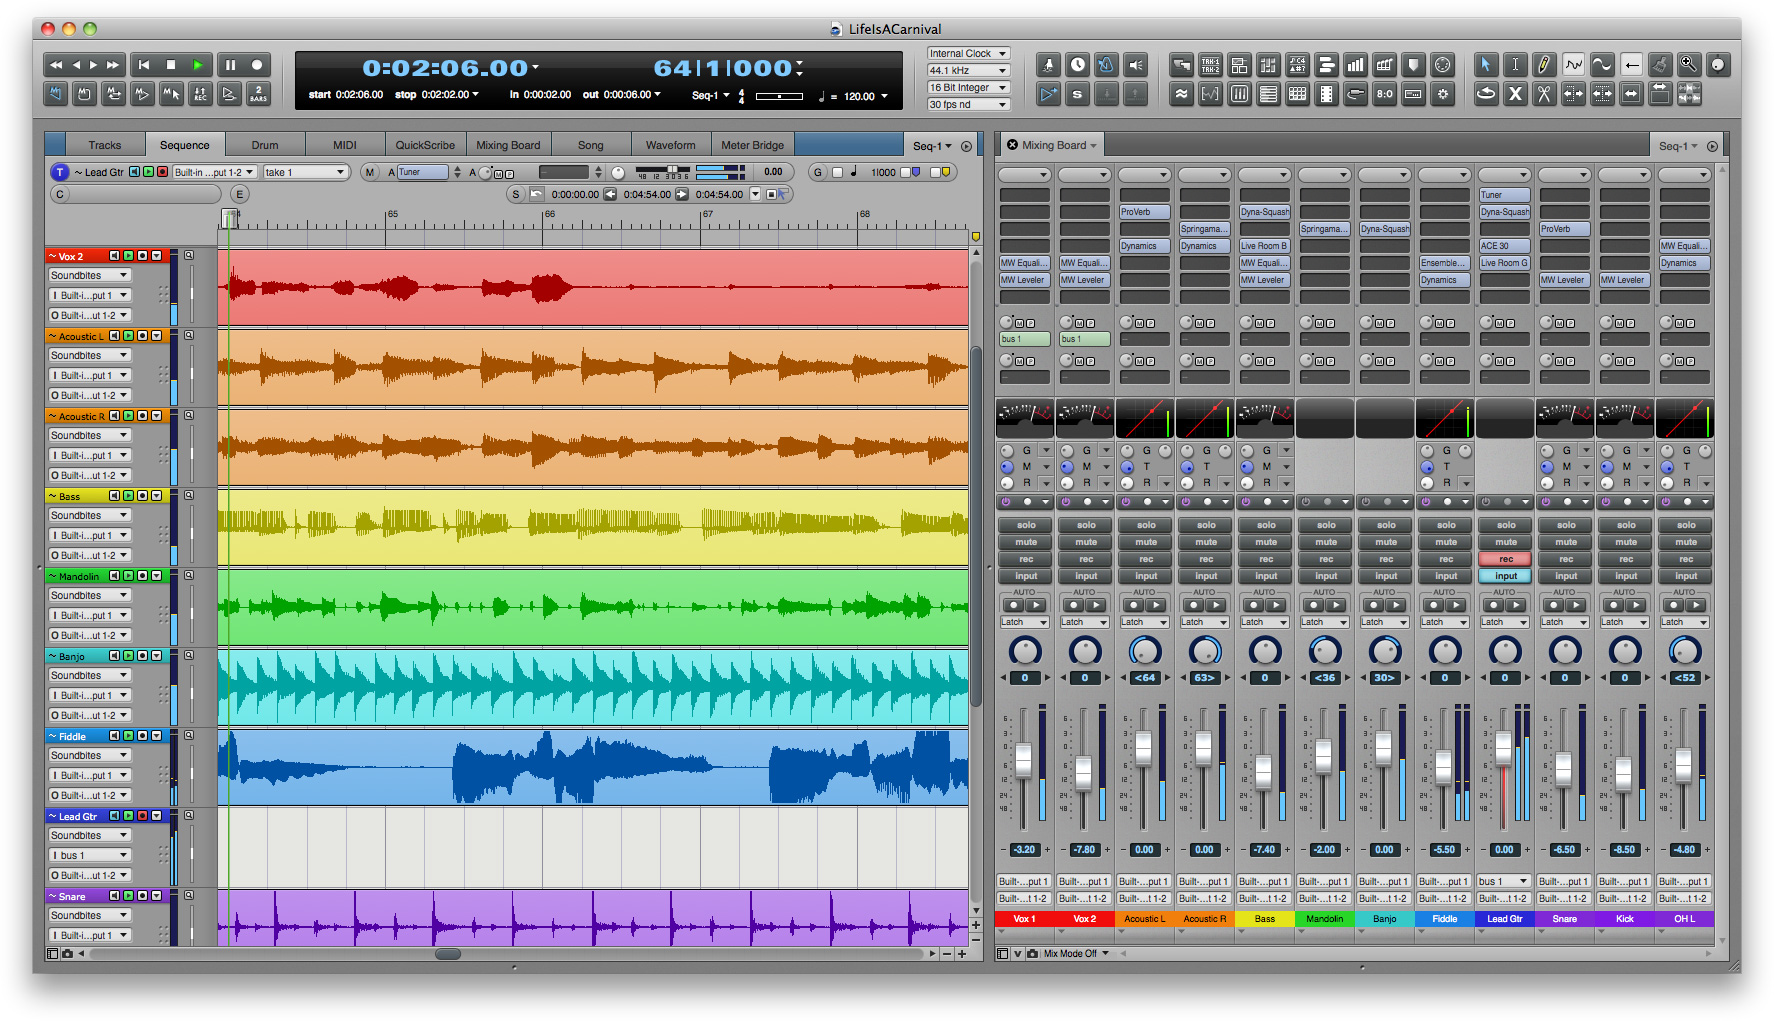Image resolution: width=1774 pixels, height=1021 pixels.
Task: Click the Record button in transport controls
Action: tap(257, 65)
